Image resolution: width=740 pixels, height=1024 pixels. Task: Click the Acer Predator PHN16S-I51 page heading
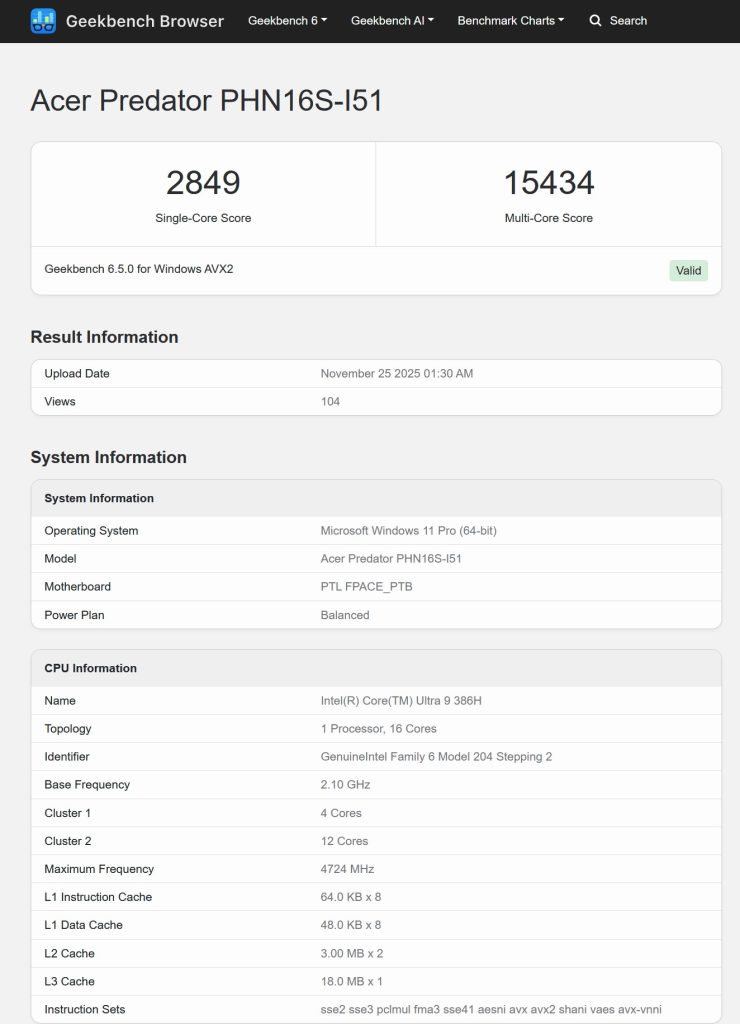click(x=207, y=101)
